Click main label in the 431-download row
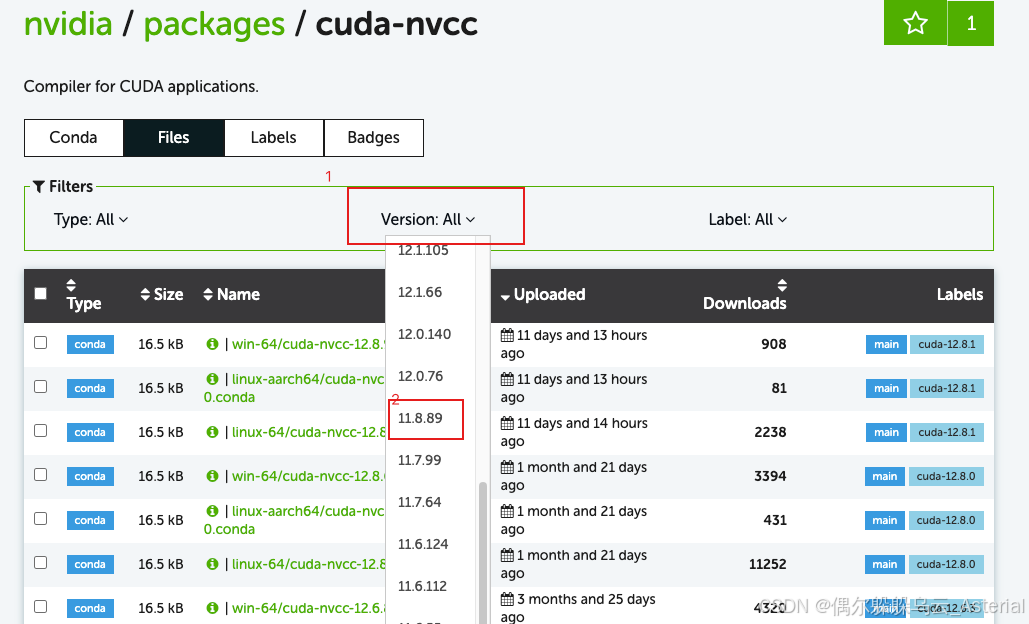Viewport: 1029px width, 624px height. coord(885,520)
